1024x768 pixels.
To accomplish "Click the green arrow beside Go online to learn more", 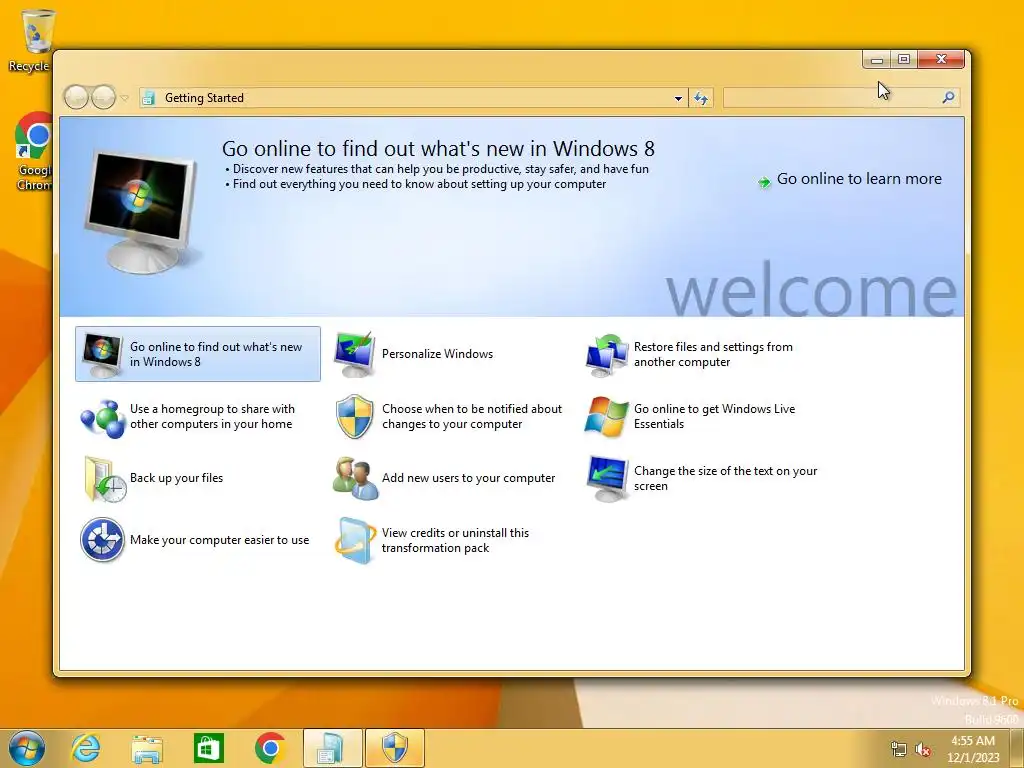I will tap(763, 182).
